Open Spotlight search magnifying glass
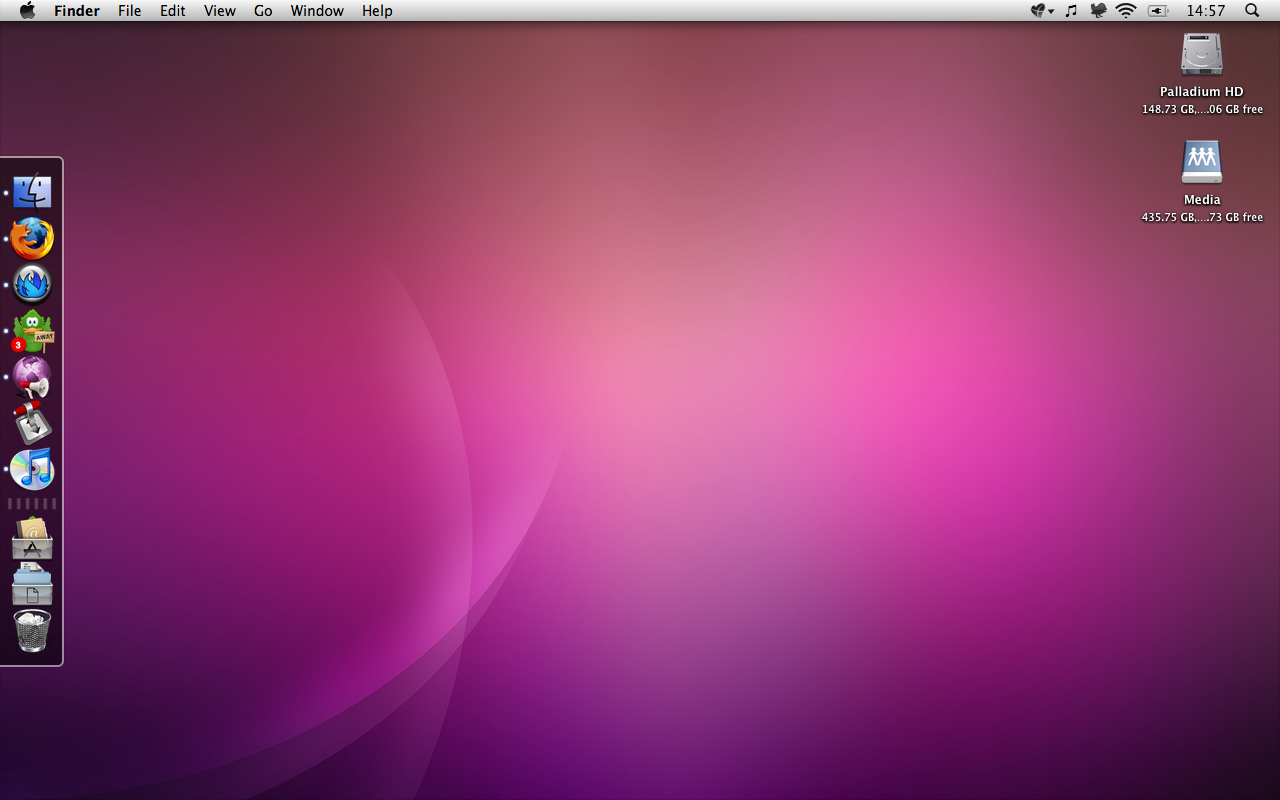 coord(1252,11)
